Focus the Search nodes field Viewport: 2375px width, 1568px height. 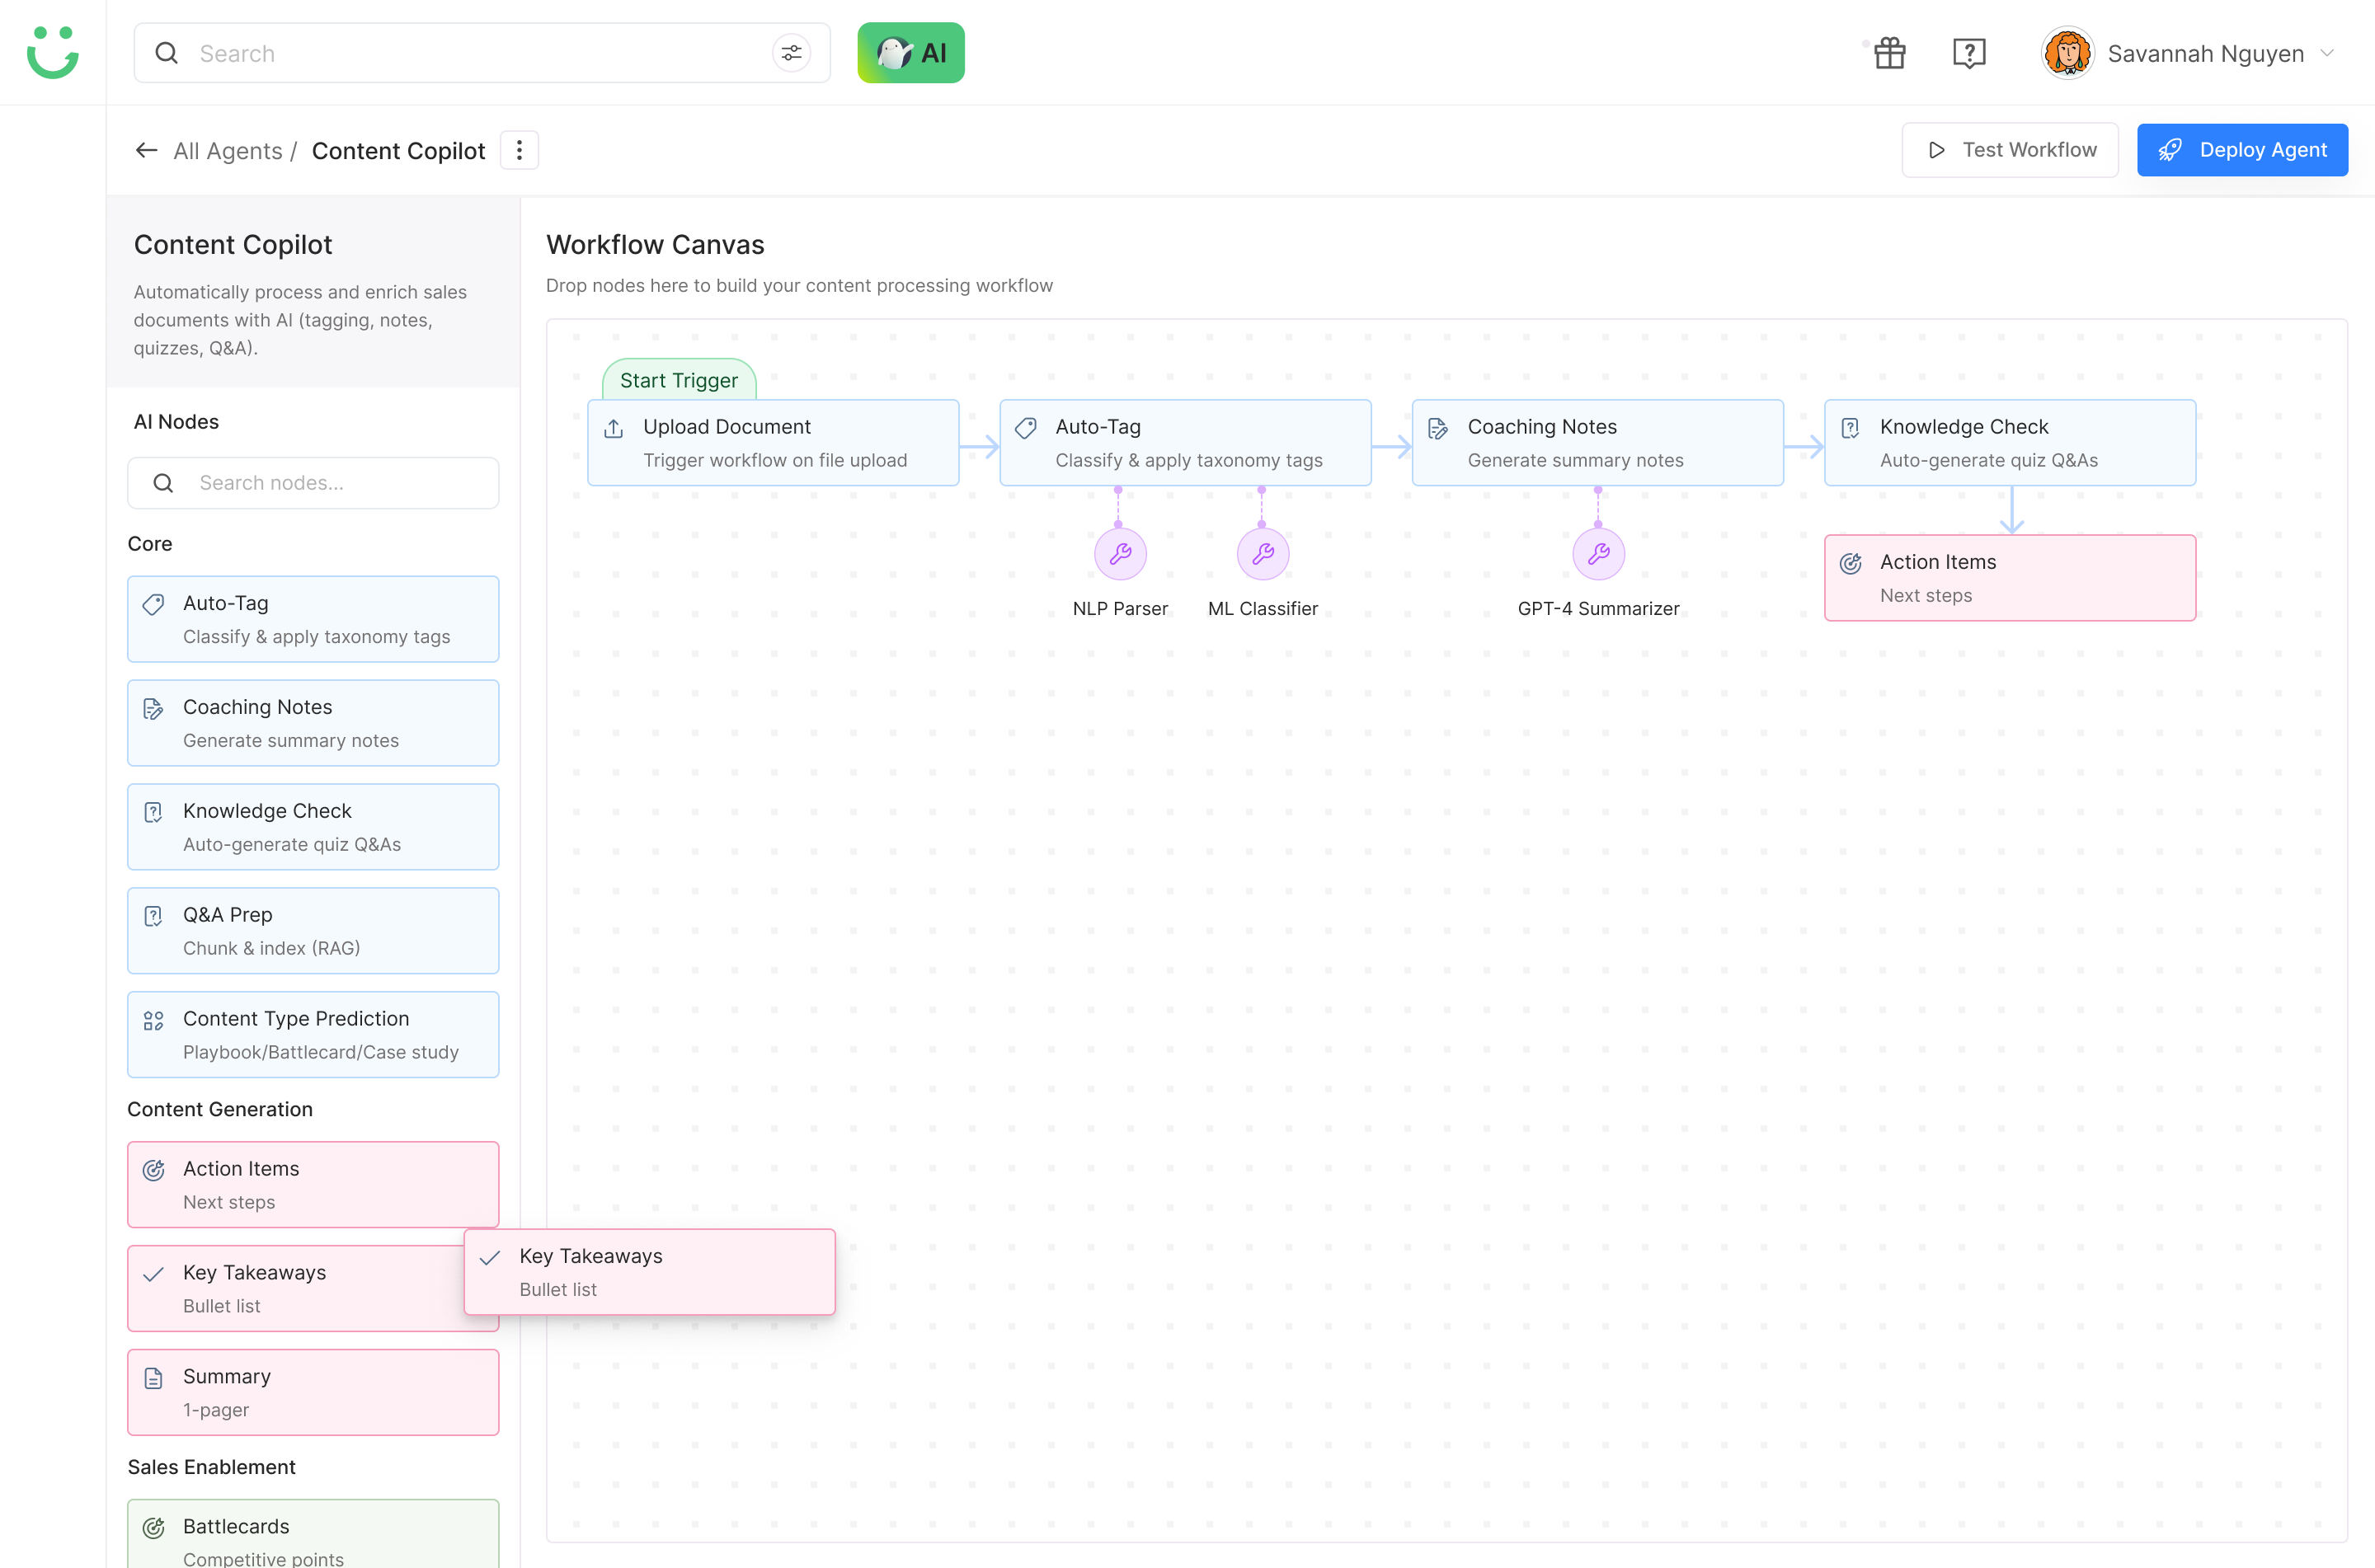[313, 483]
